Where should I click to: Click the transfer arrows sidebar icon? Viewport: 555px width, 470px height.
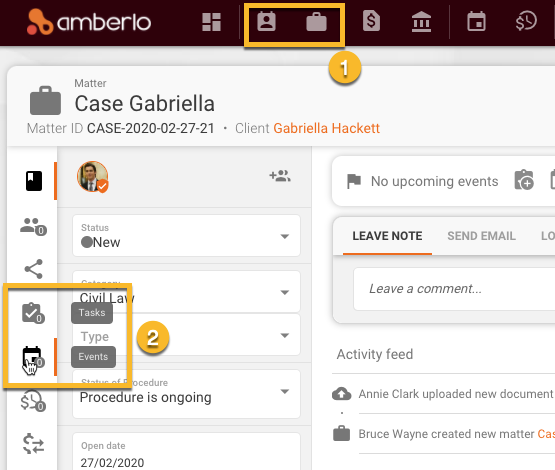click(x=33, y=443)
